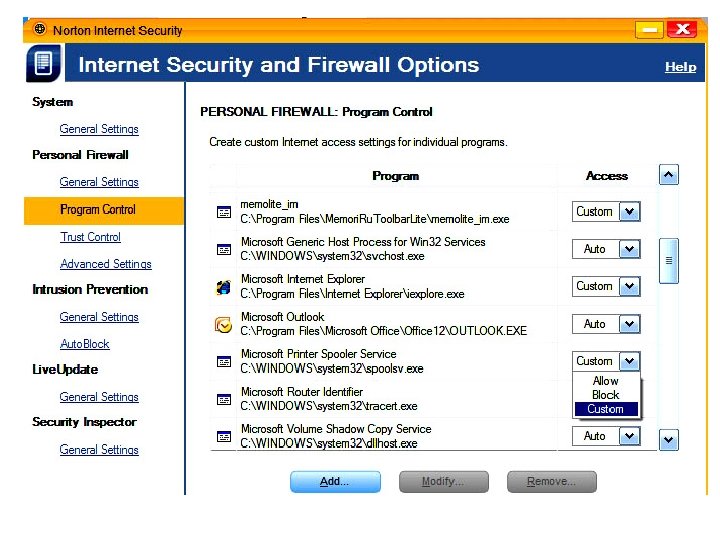Click the memolite_im program icon
The height and width of the screenshot is (540, 720).
224,212
